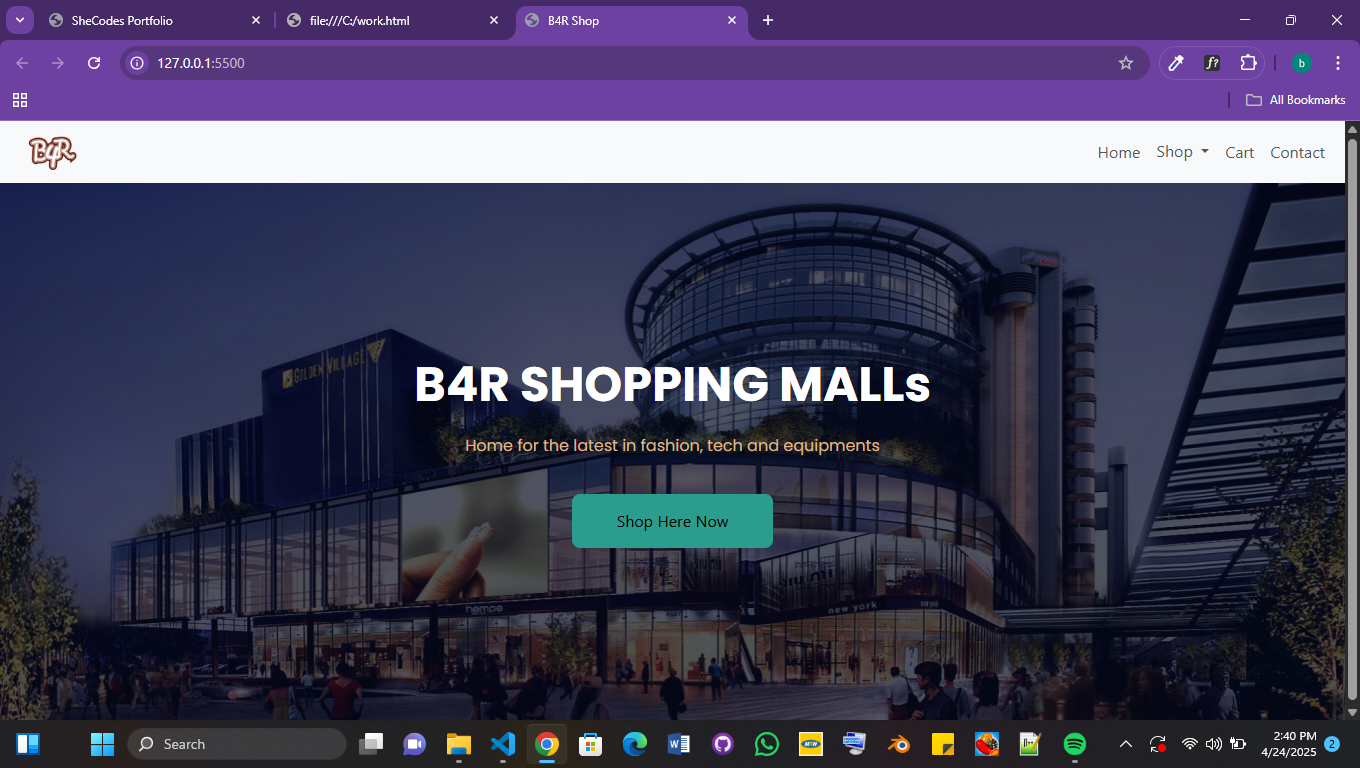Switch to the SheCodes Portfolio tab
The width and height of the screenshot is (1360, 768).
pos(150,20)
